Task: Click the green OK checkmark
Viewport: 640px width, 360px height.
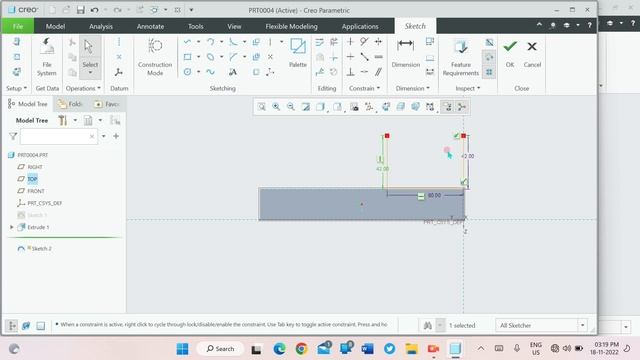Action: [x=510, y=52]
